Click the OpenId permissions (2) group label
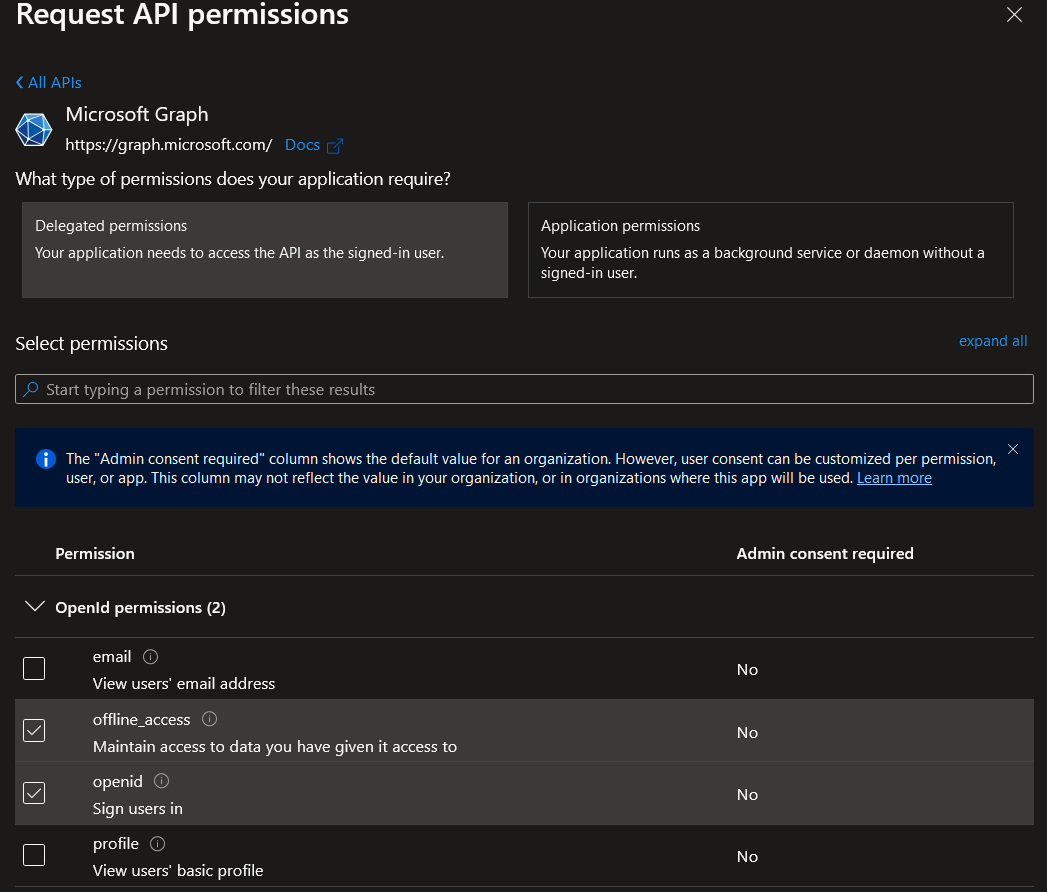Viewport: 1047px width, 892px height. click(x=140, y=608)
